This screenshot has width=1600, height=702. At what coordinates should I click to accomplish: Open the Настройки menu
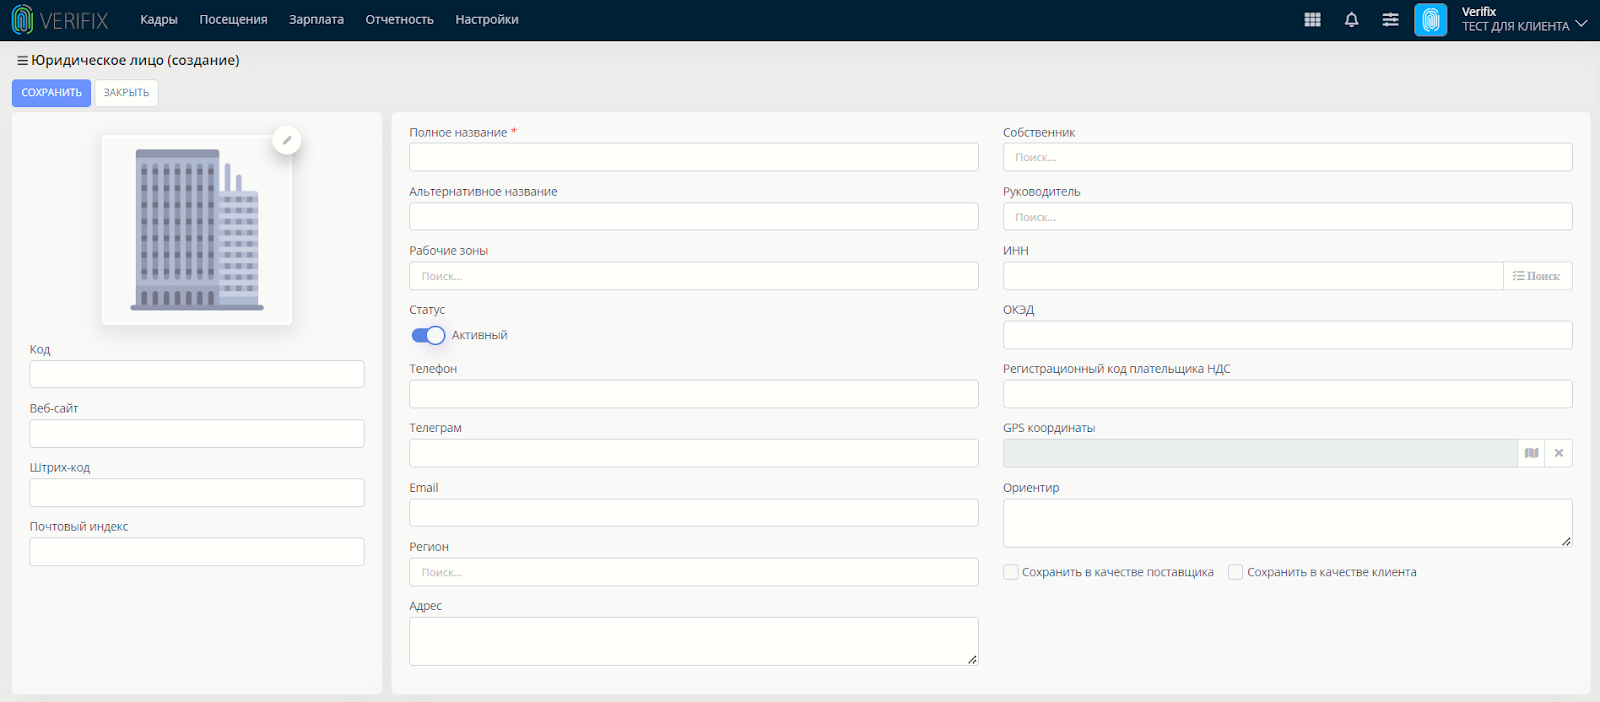(x=487, y=20)
